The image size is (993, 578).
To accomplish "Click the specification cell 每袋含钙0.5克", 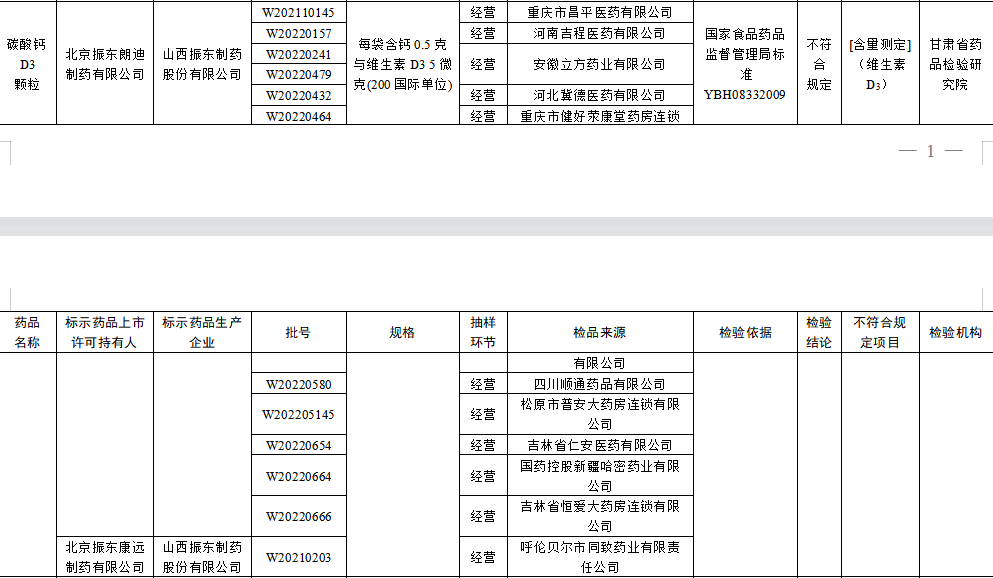I will pos(403,64).
